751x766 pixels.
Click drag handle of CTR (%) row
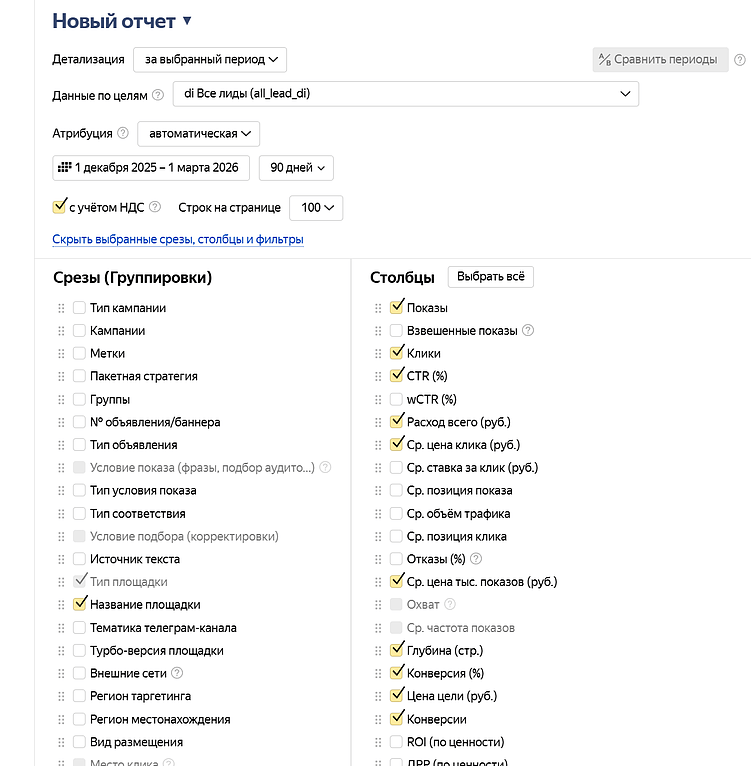tap(378, 376)
